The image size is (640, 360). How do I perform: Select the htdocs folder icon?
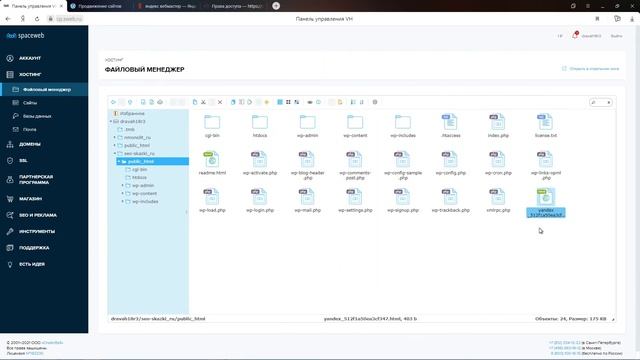(260, 122)
